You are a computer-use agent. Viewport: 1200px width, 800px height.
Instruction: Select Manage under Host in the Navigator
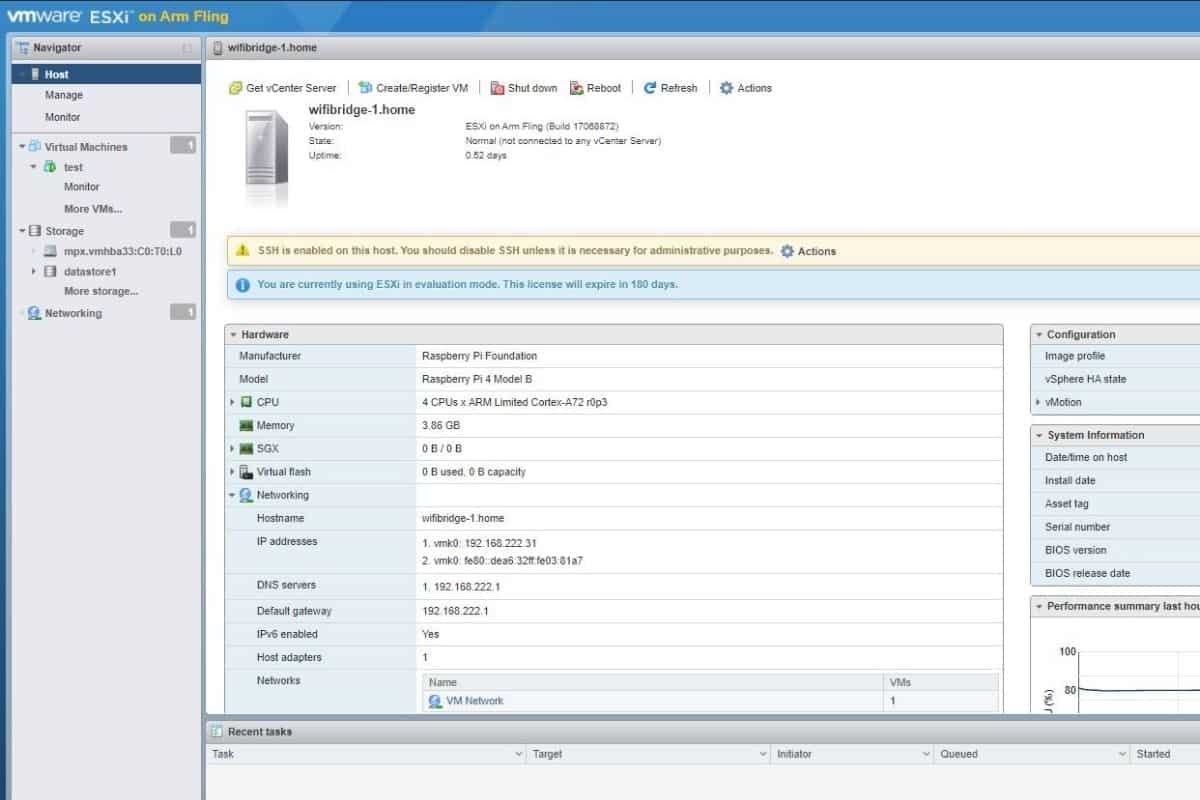tap(64, 95)
